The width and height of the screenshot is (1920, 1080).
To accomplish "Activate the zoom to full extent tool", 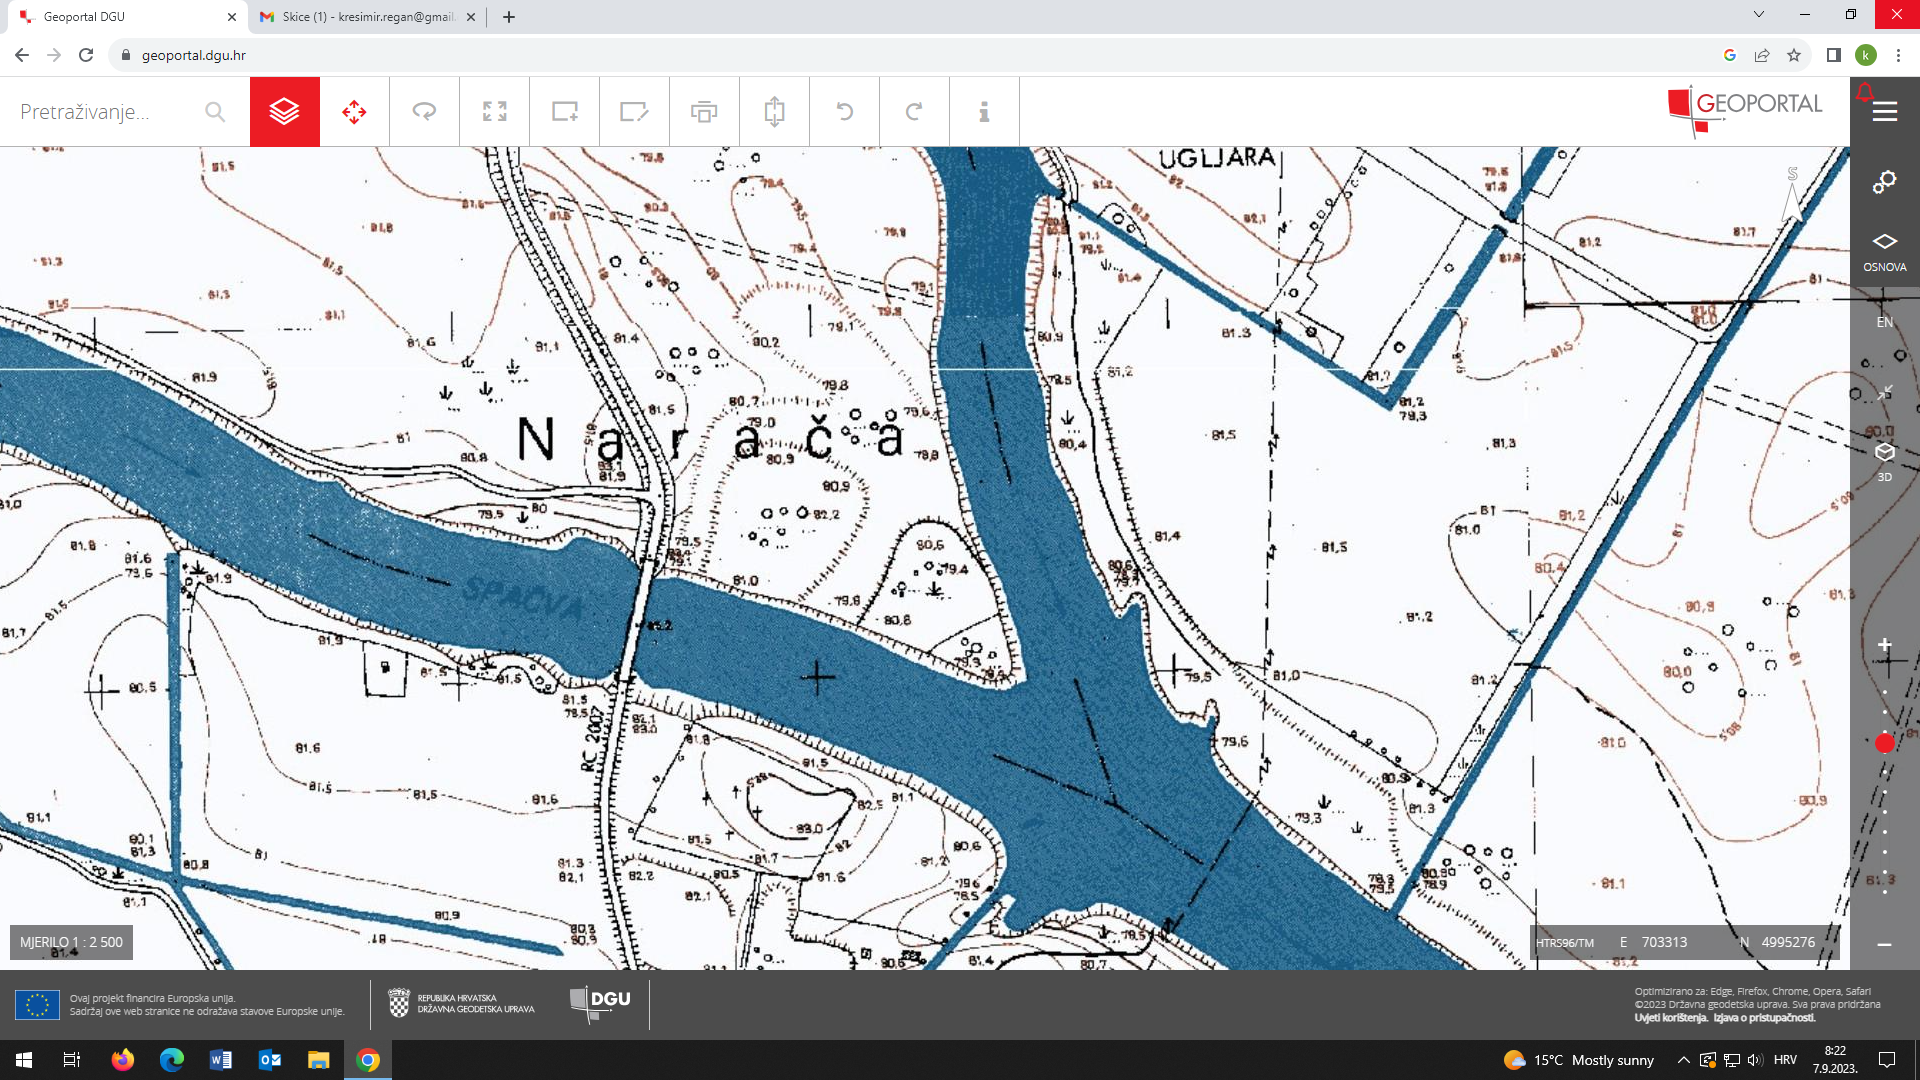I will 494,112.
